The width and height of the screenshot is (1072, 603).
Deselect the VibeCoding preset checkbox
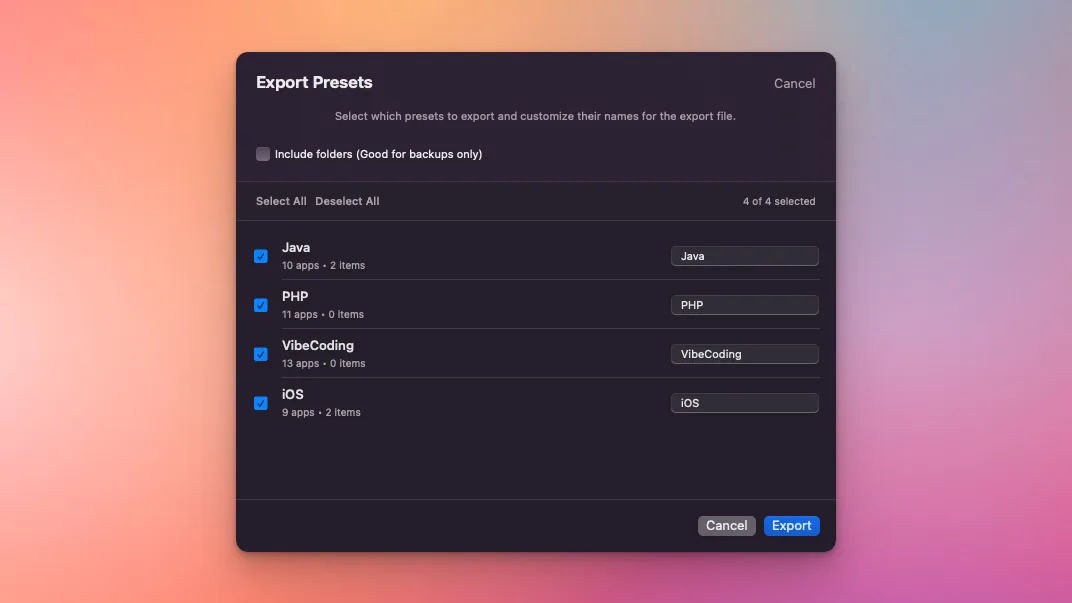pyautogui.click(x=260, y=354)
